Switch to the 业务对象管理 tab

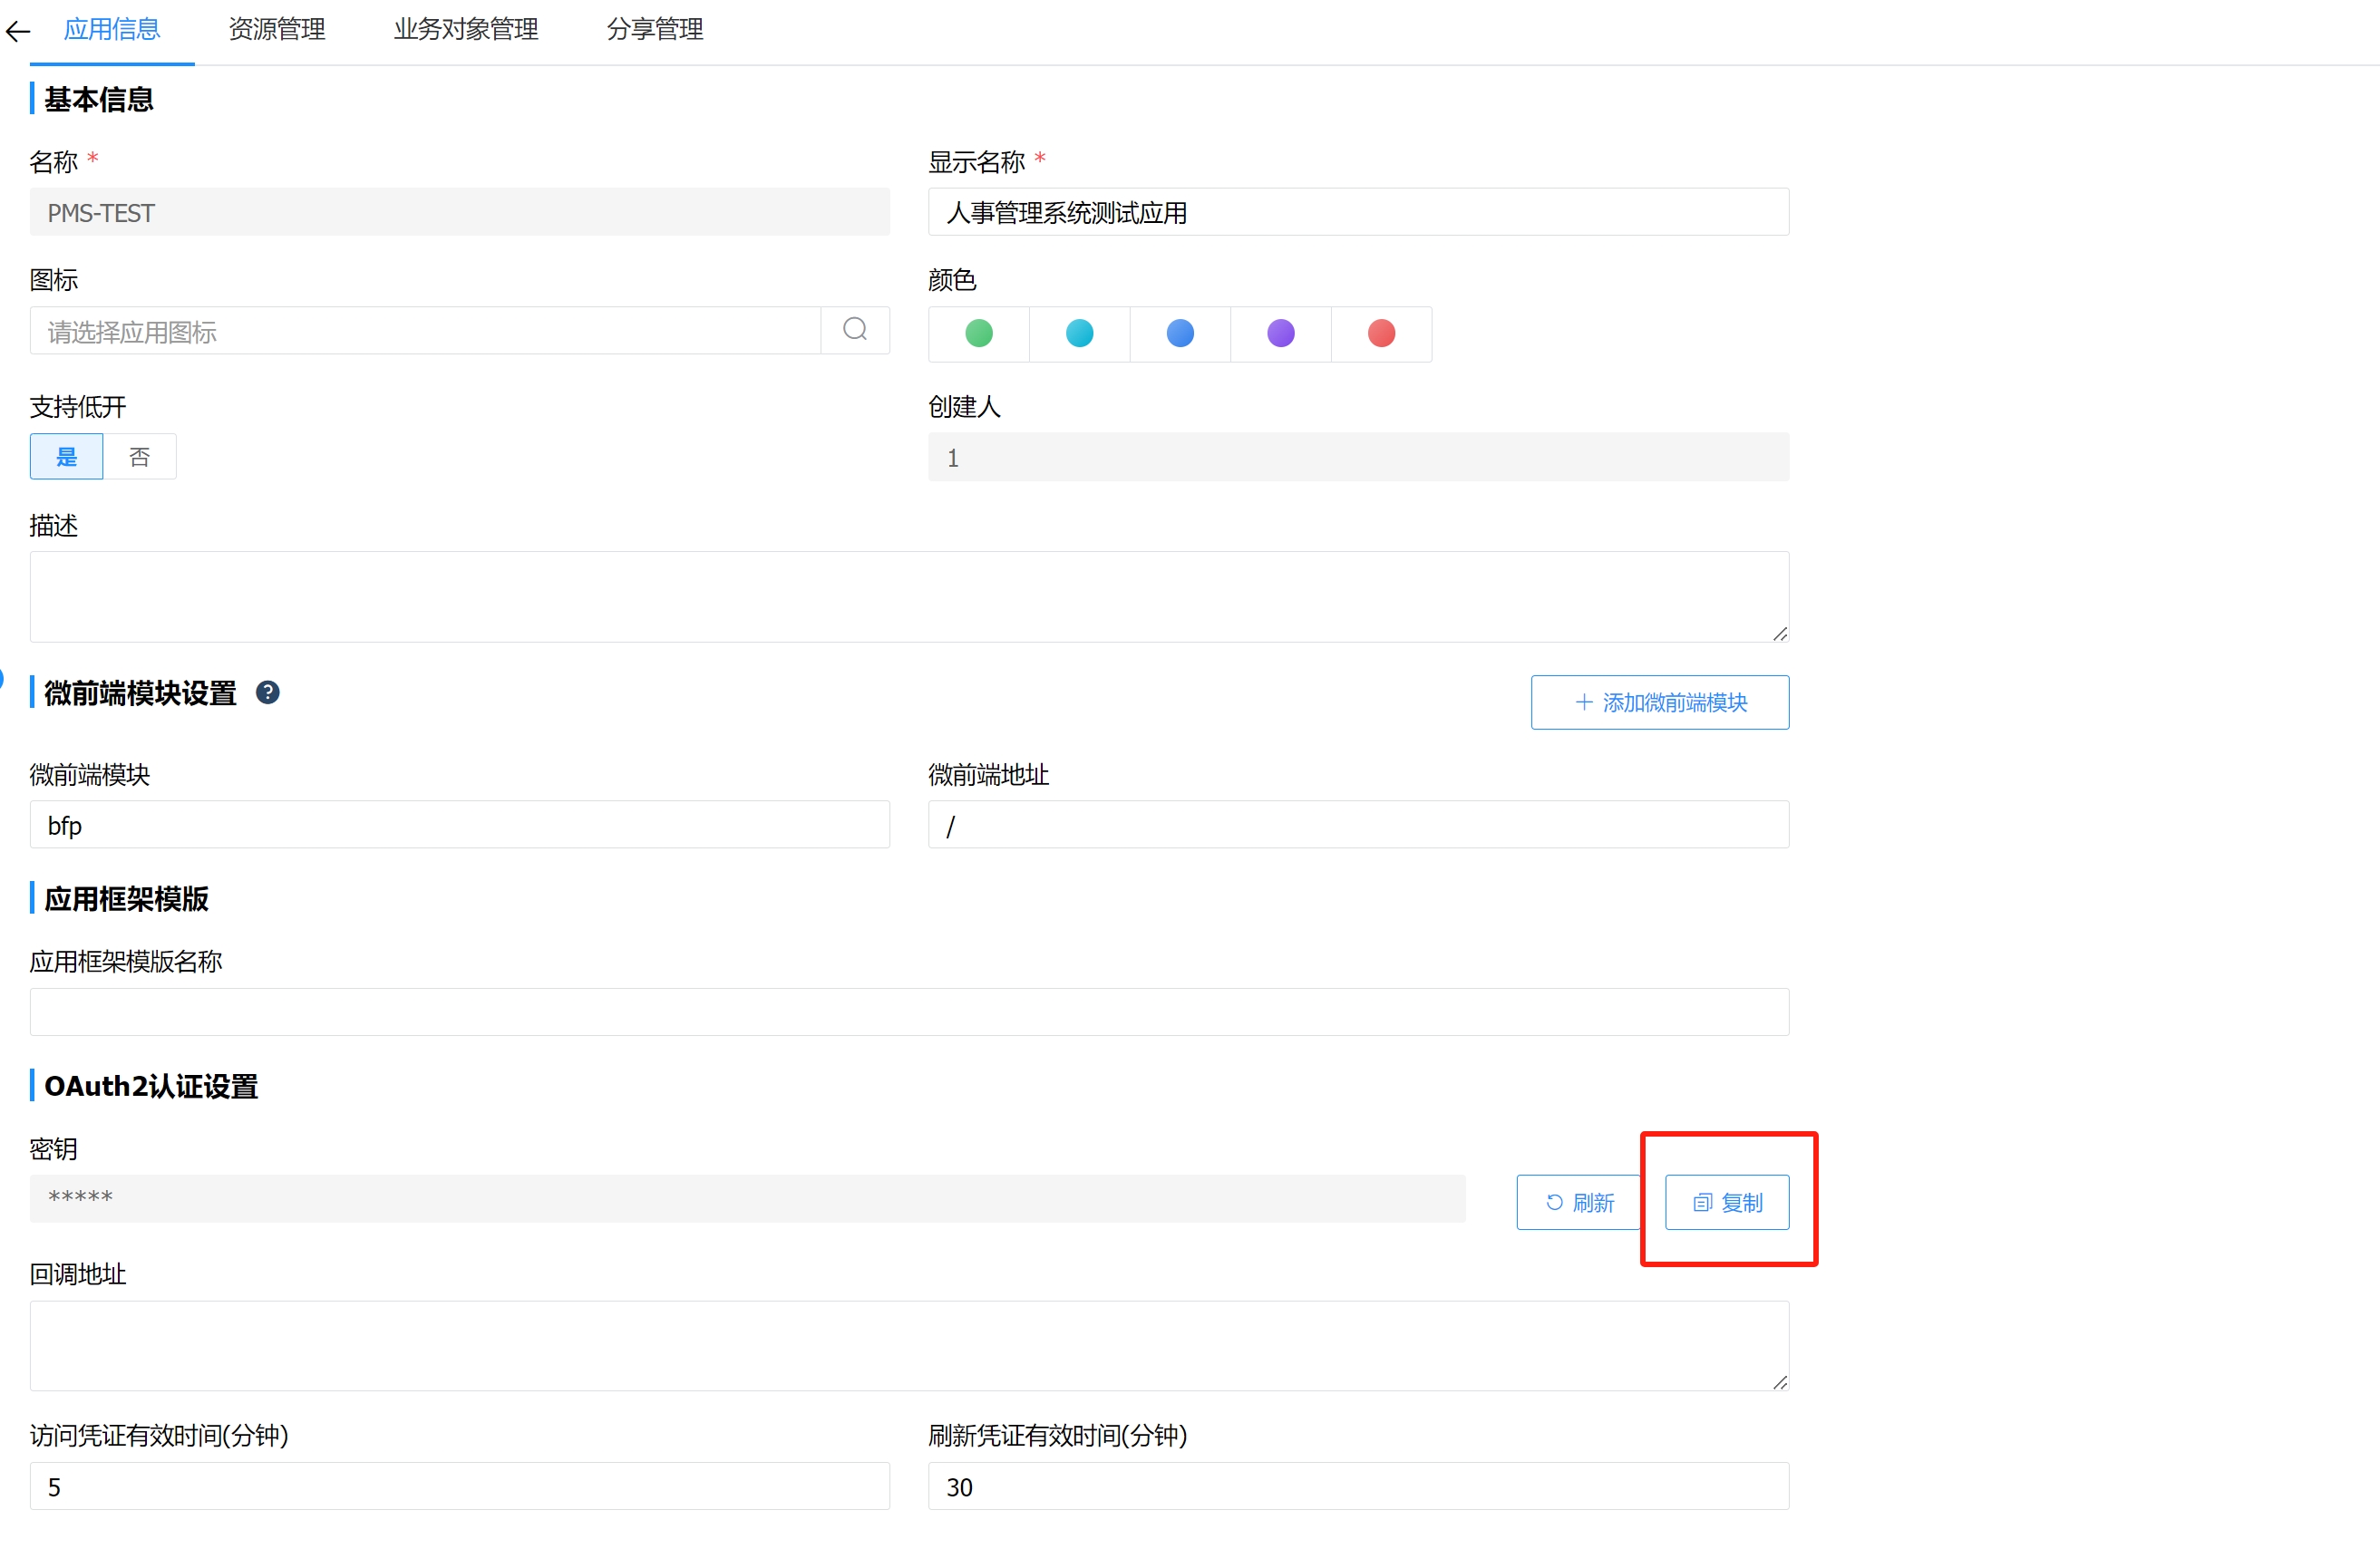pos(466,29)
